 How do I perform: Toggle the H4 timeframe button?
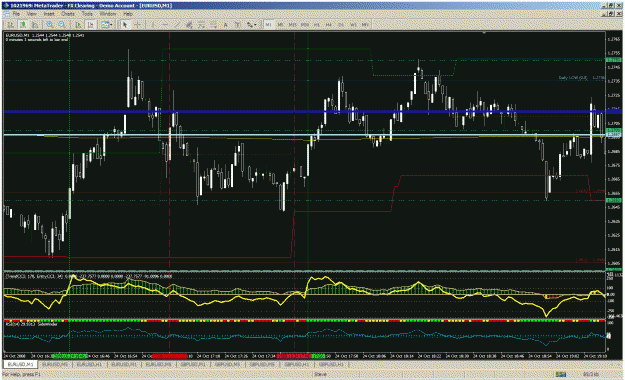328,25
